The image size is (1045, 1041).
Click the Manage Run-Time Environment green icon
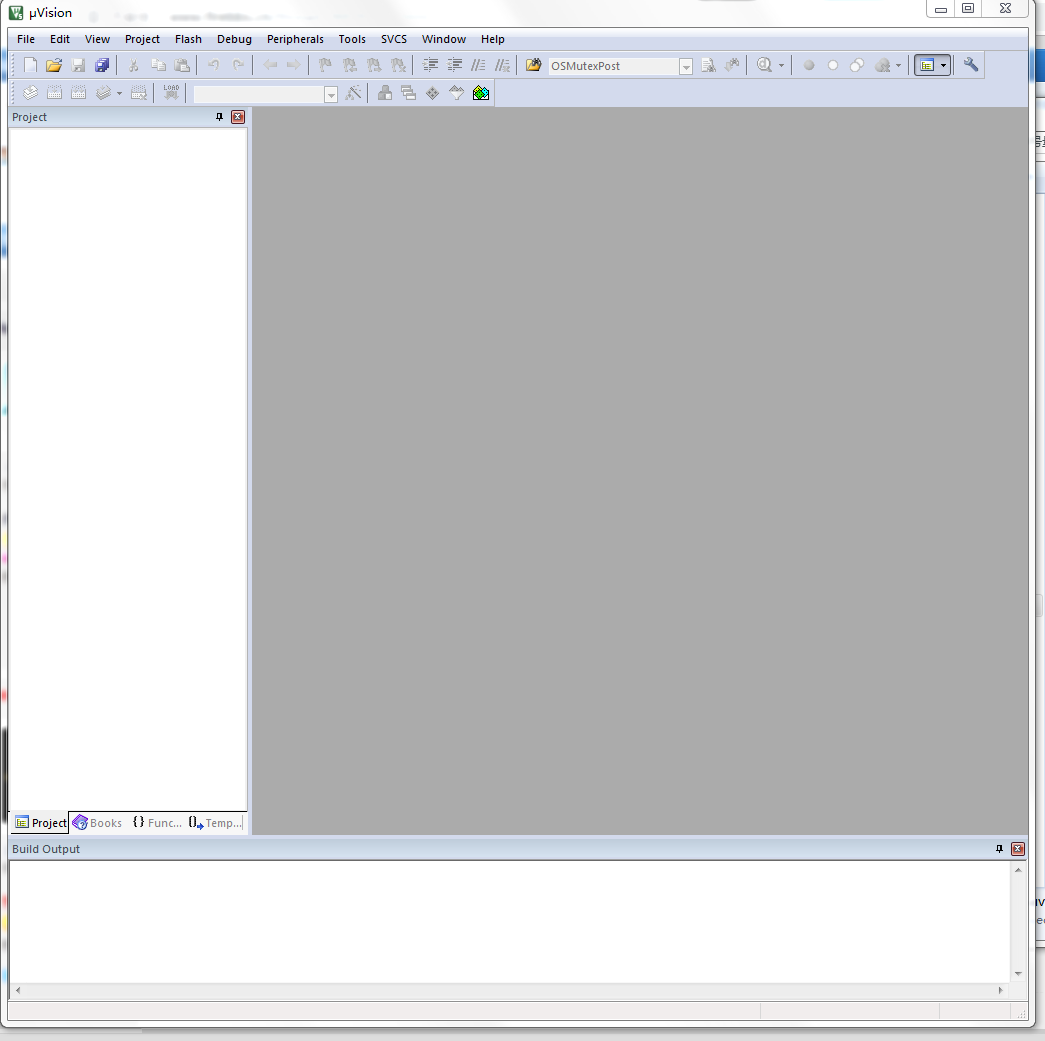[481, 93]
